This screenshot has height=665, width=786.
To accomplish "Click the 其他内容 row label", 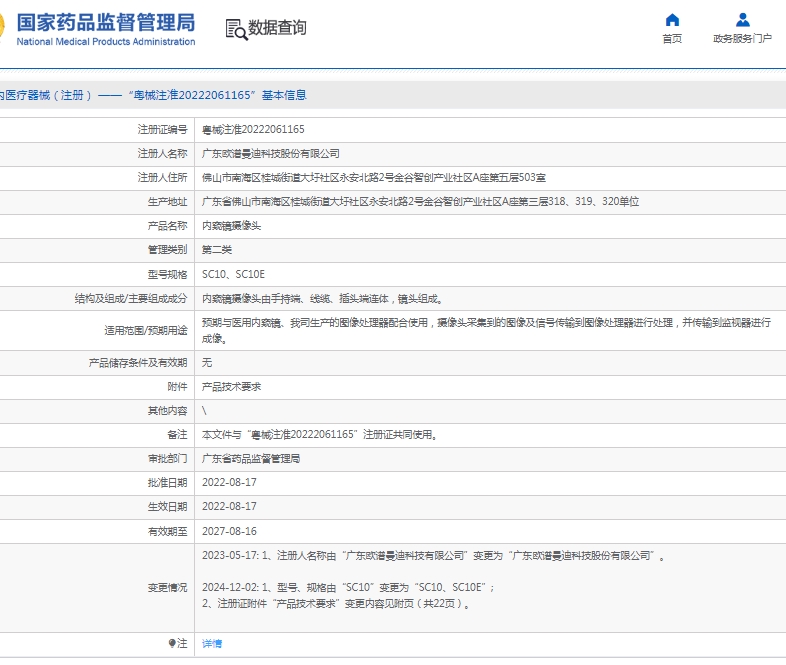I will pyautogui.click(x=167, y=410).
